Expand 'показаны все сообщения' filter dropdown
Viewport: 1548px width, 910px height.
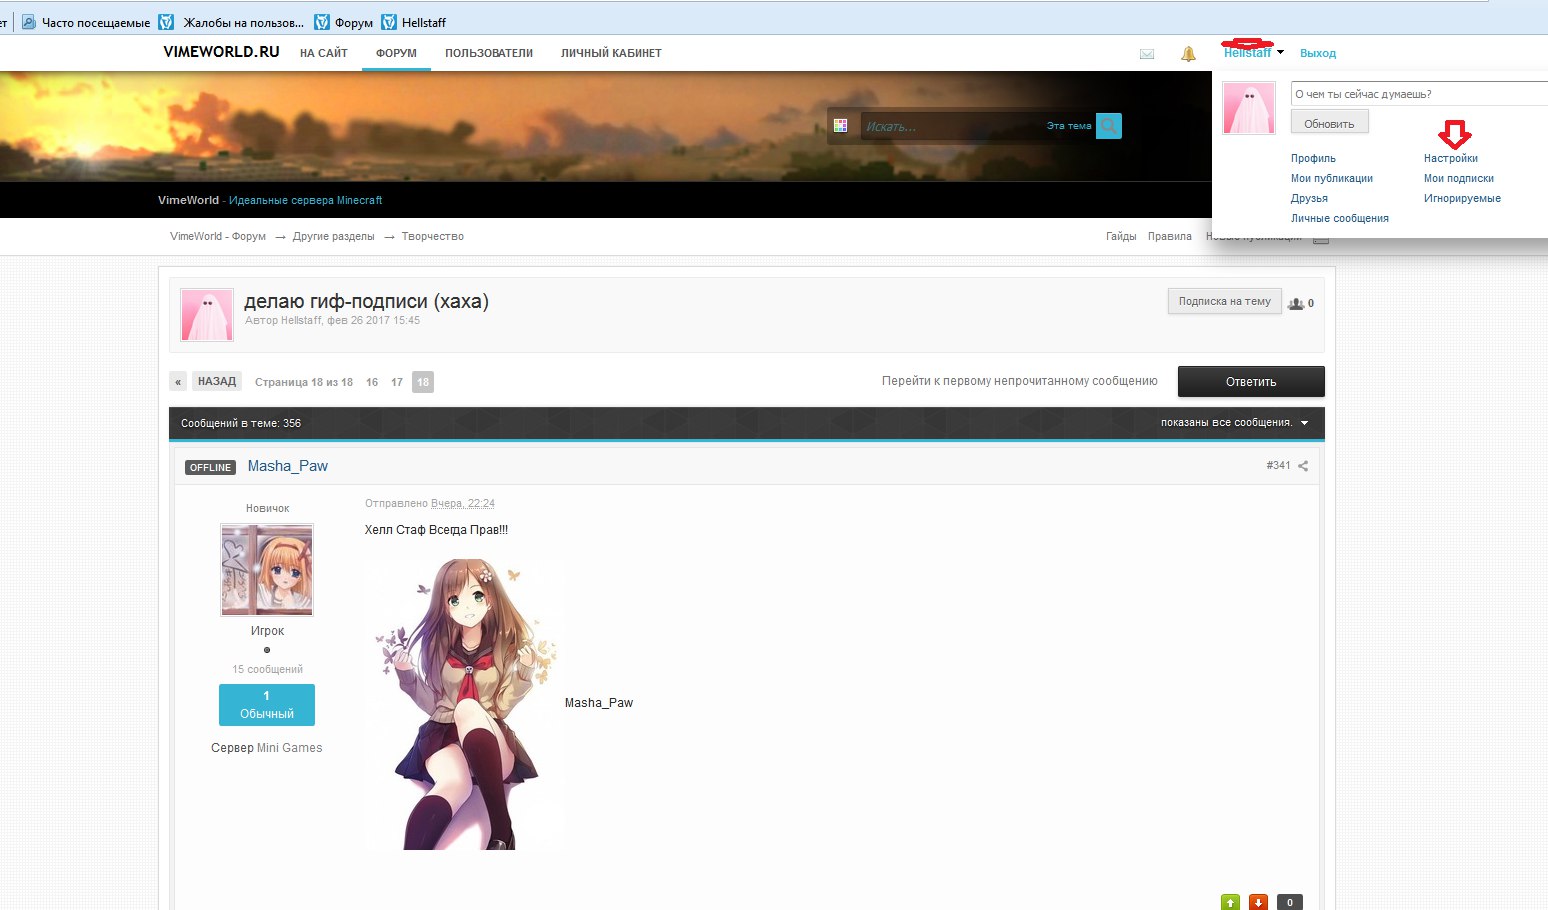1235,423
